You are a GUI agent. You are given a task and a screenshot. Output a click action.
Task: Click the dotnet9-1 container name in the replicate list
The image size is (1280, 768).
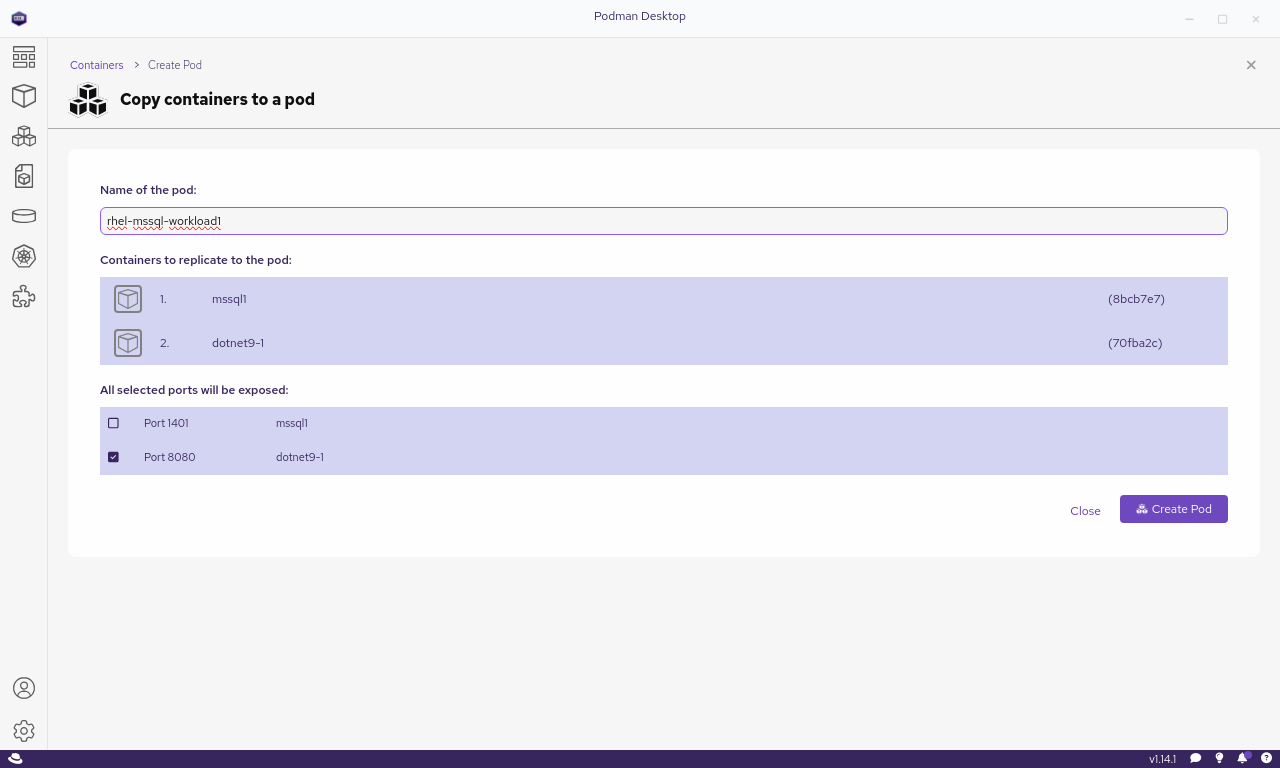coord(238,343)
